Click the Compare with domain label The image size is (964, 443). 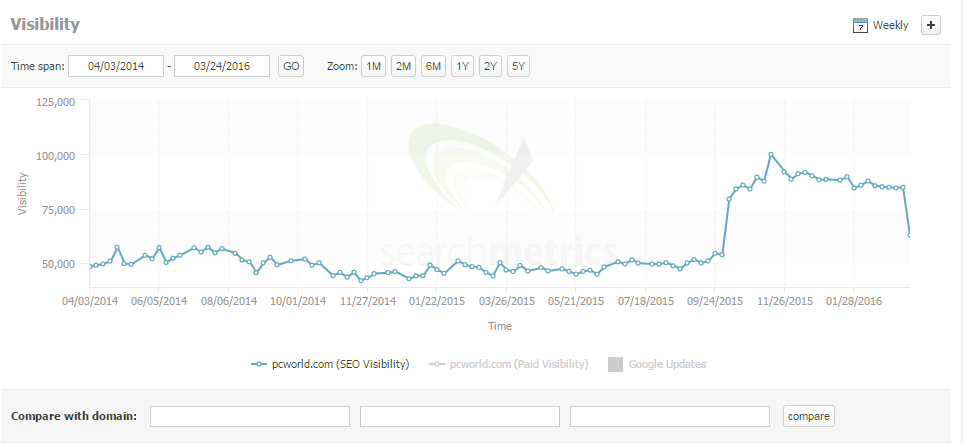pyautogui.click(x=74, y=416)
